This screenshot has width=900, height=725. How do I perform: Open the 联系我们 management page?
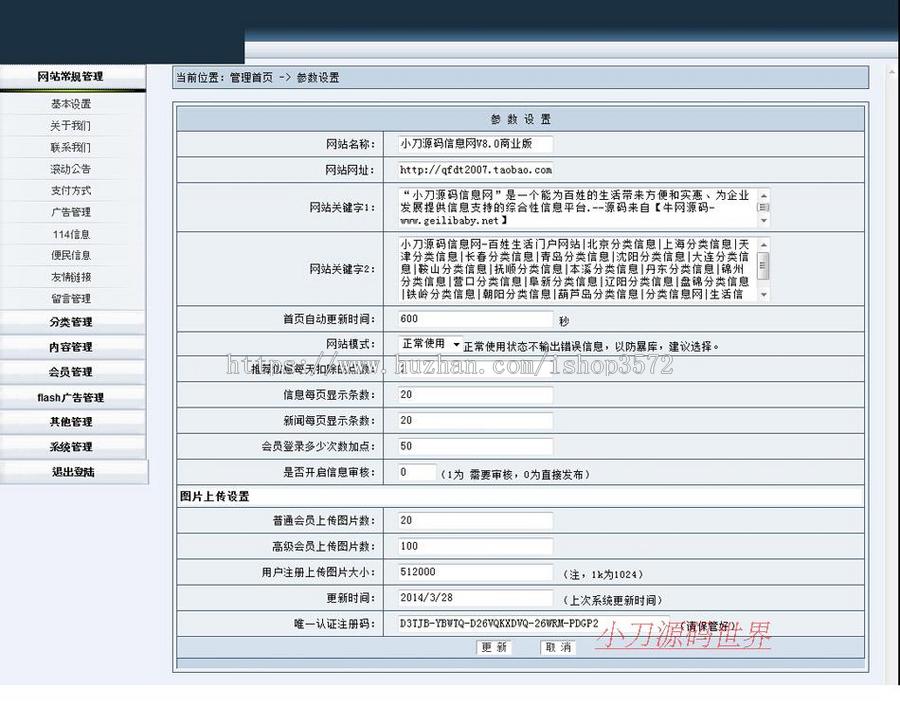point(70,147)
